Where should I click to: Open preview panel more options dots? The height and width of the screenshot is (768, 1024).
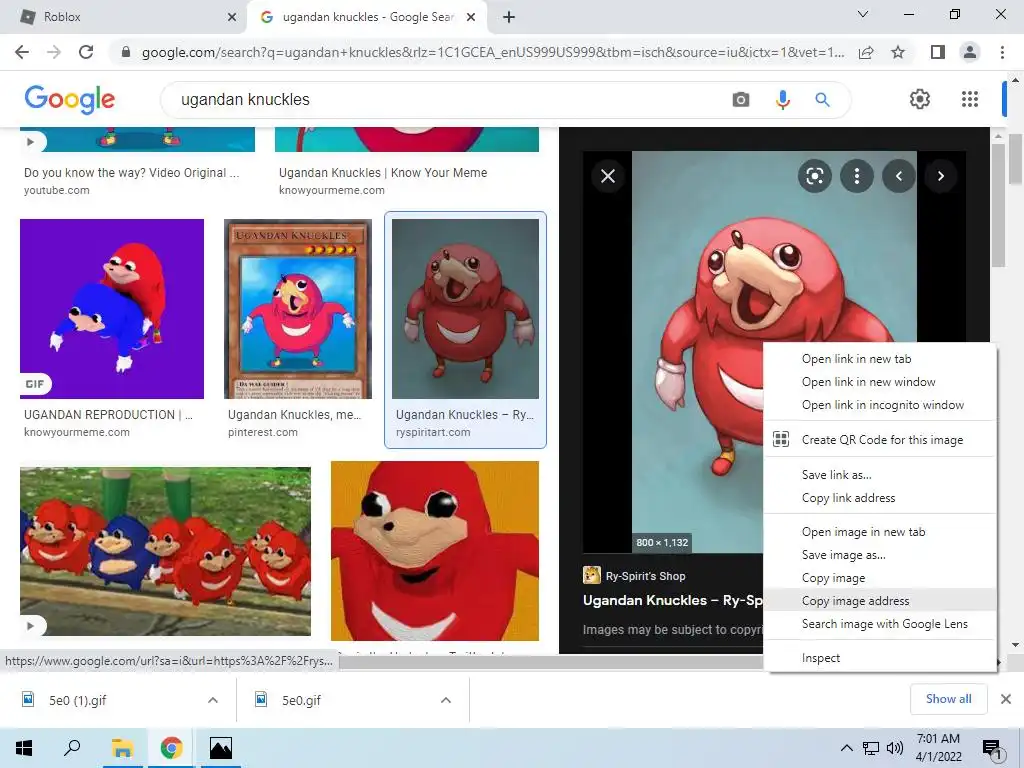pos(857,176)
